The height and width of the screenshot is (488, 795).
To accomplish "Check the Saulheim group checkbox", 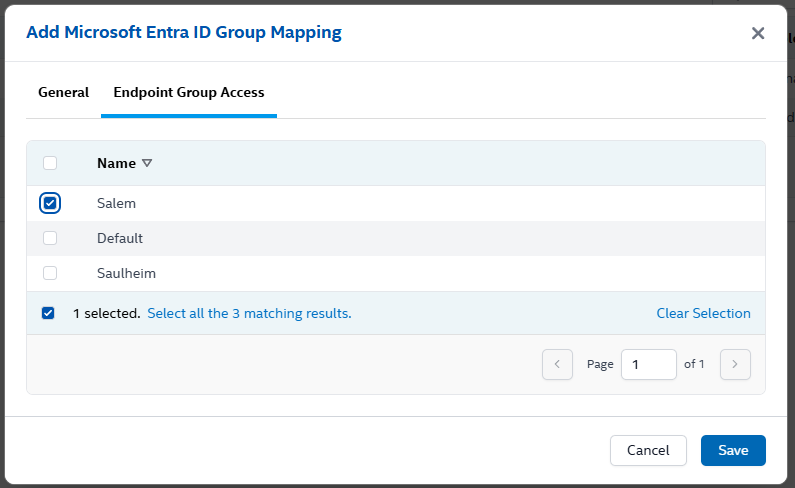I will (50, 273).
